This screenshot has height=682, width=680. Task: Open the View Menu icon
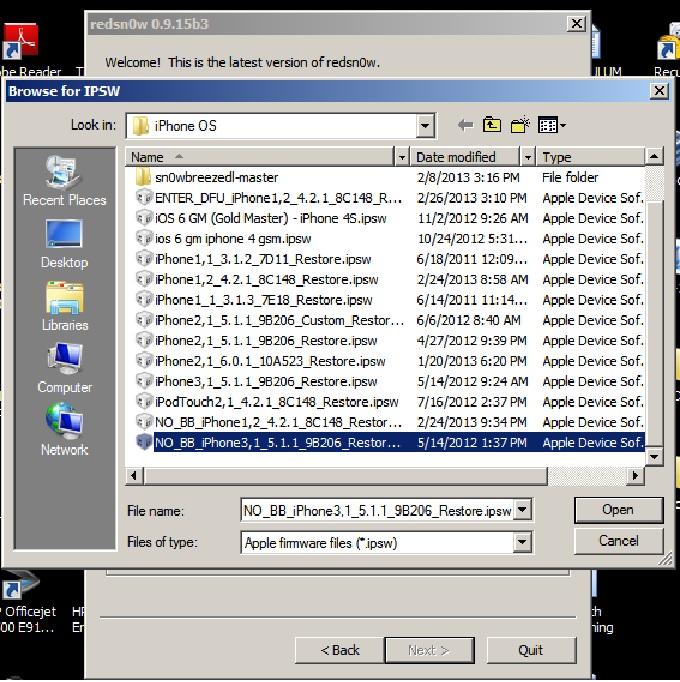click(x=547, y=126)
